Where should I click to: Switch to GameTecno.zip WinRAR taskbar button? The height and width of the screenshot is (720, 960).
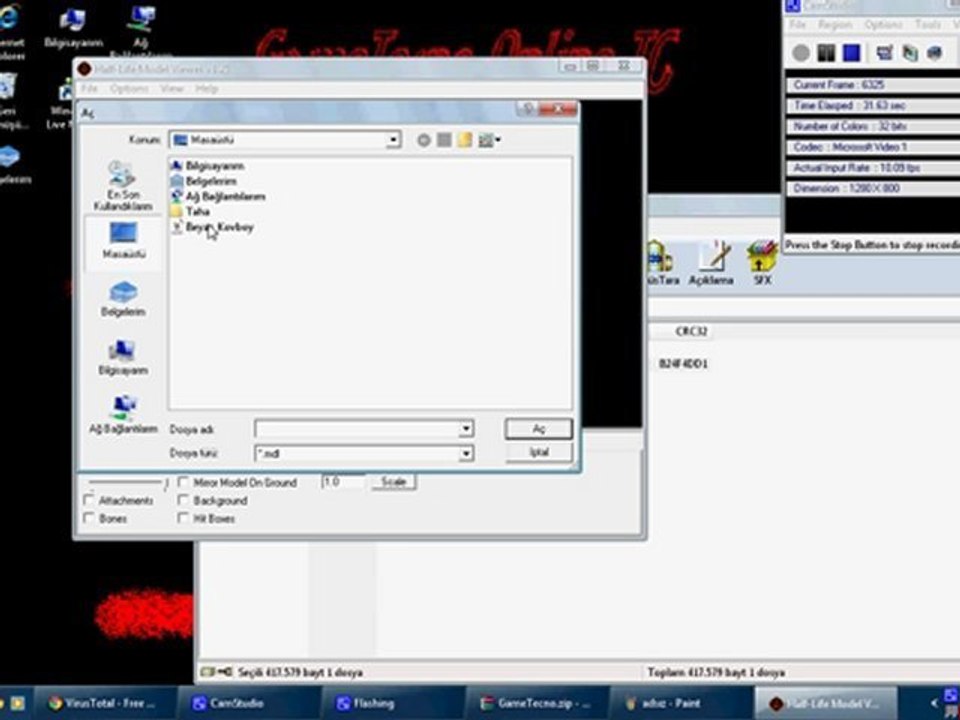pyautogui.click(x=537, y=703)
